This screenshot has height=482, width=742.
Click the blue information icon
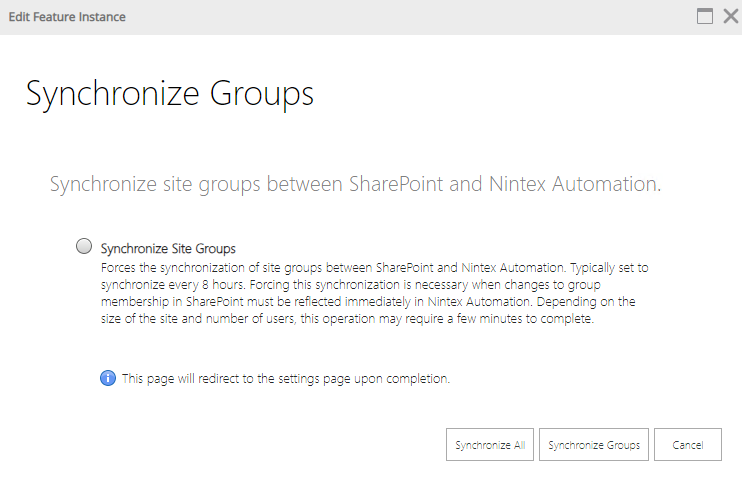(x=108, y=378)
